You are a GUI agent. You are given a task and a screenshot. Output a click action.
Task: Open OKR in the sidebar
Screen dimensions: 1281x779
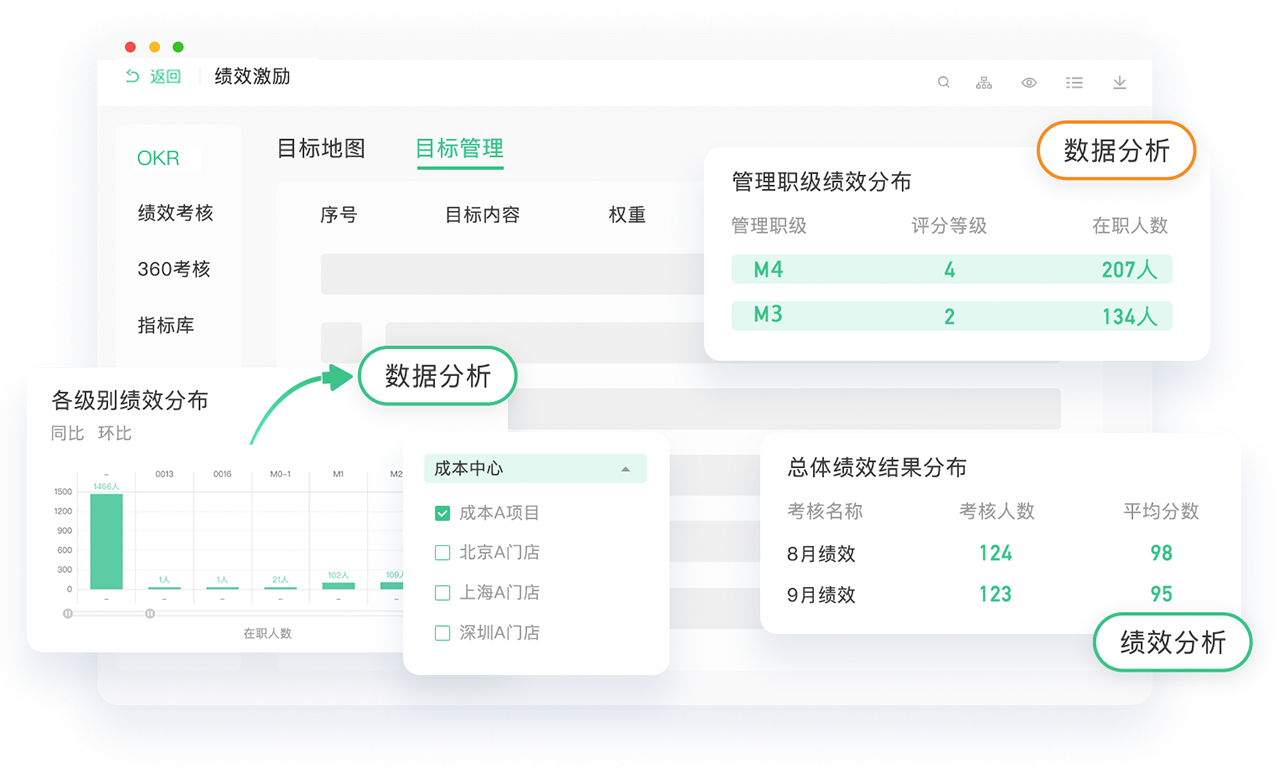pos(159,158)
